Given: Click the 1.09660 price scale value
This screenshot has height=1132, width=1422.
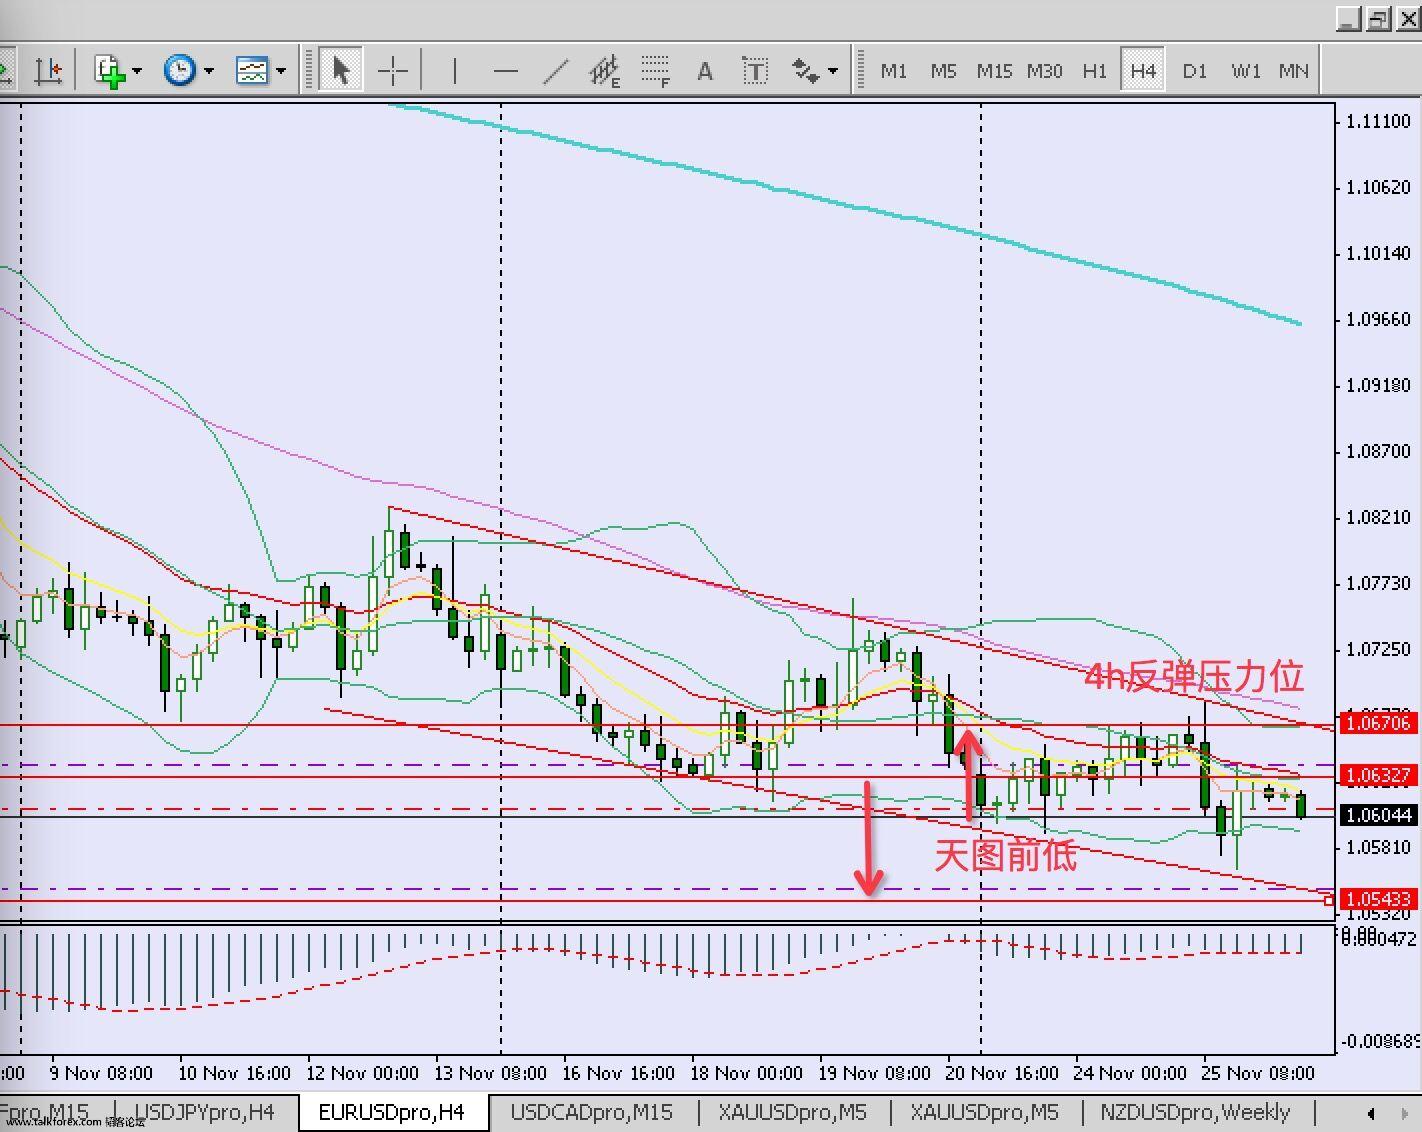Looking at the screenshot, I should click(1378, 319).
